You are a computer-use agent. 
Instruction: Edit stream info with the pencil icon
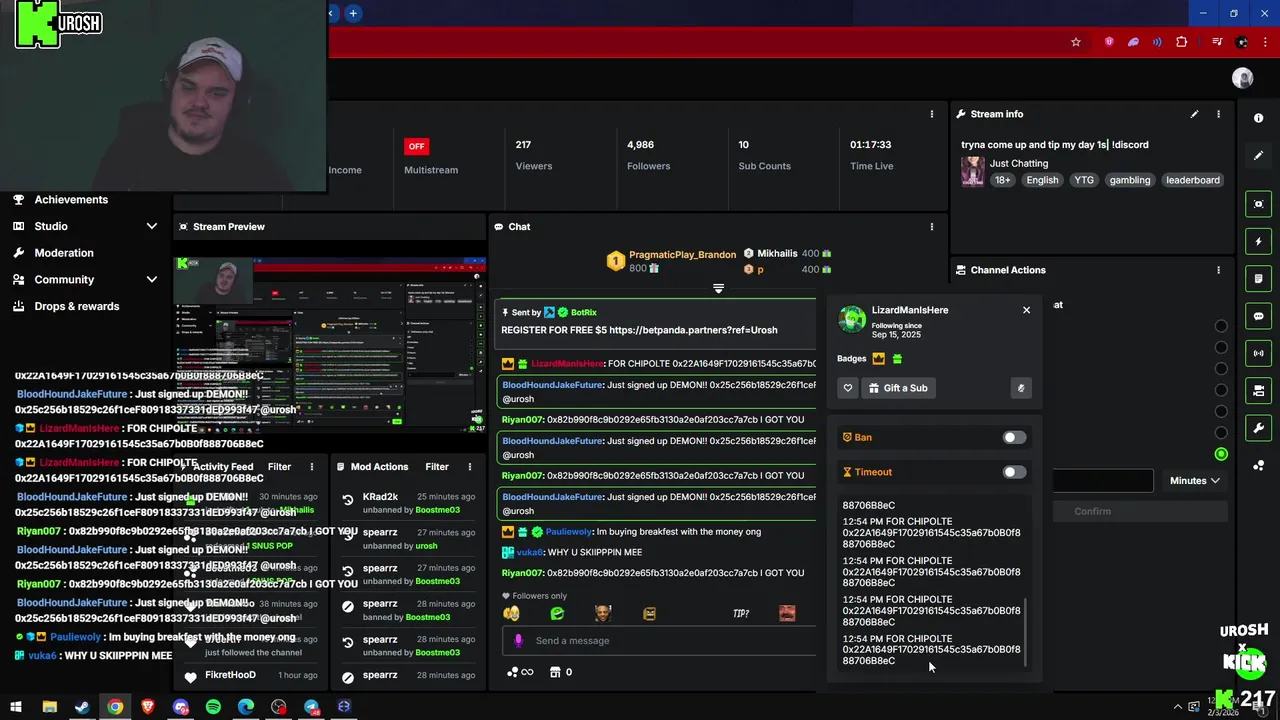pyautogui.click(x=1194, y=114)
